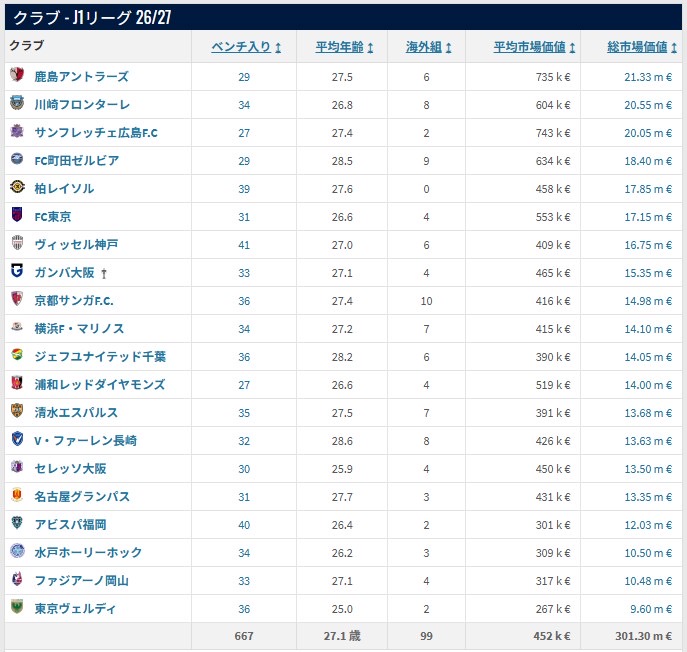Screen dimensions: 687x652
Task: Sort table by 平均年齢 column
Action: tap(344, 47)
